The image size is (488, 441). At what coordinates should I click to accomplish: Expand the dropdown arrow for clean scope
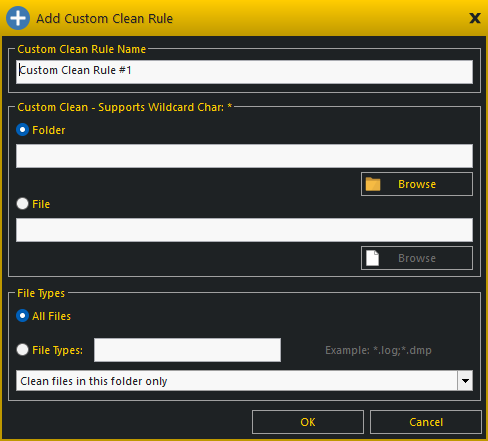(465, 381)
